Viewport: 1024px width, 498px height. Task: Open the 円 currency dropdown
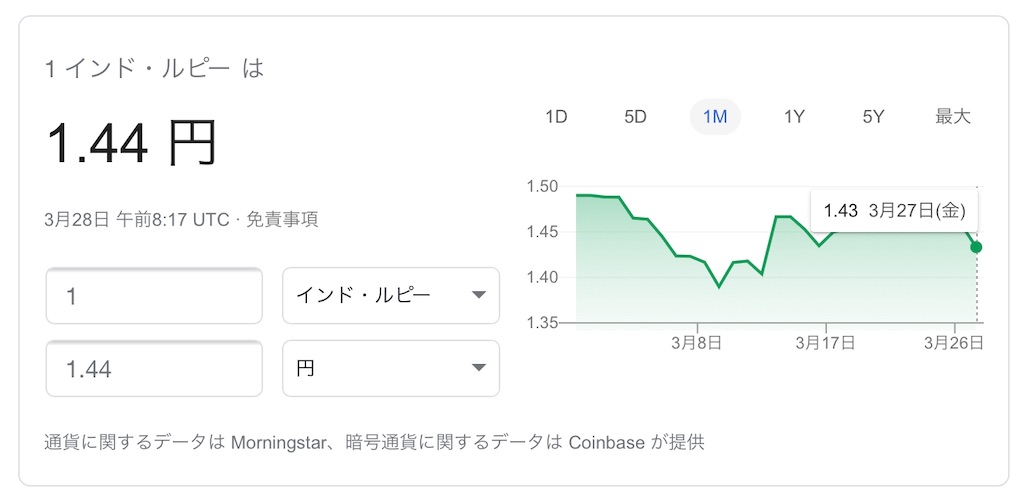tap(391, 369)
